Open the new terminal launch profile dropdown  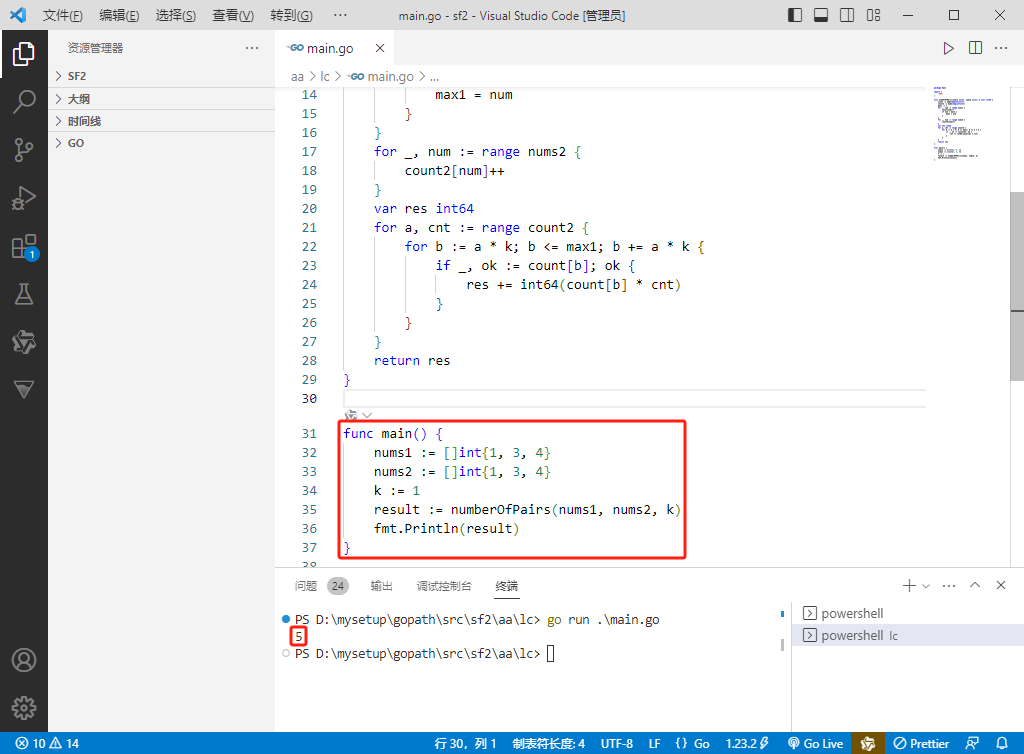925,586
